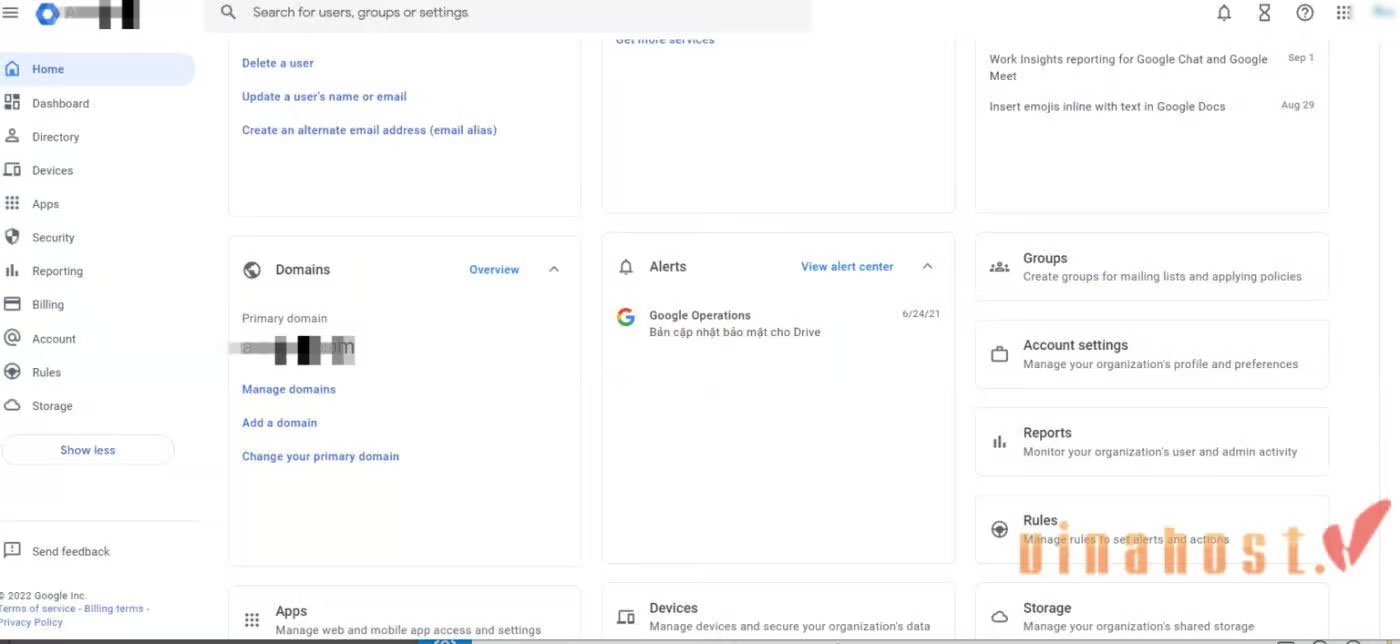
Task: Open the hourglass tasks icon
Action: coord(1264,13)
